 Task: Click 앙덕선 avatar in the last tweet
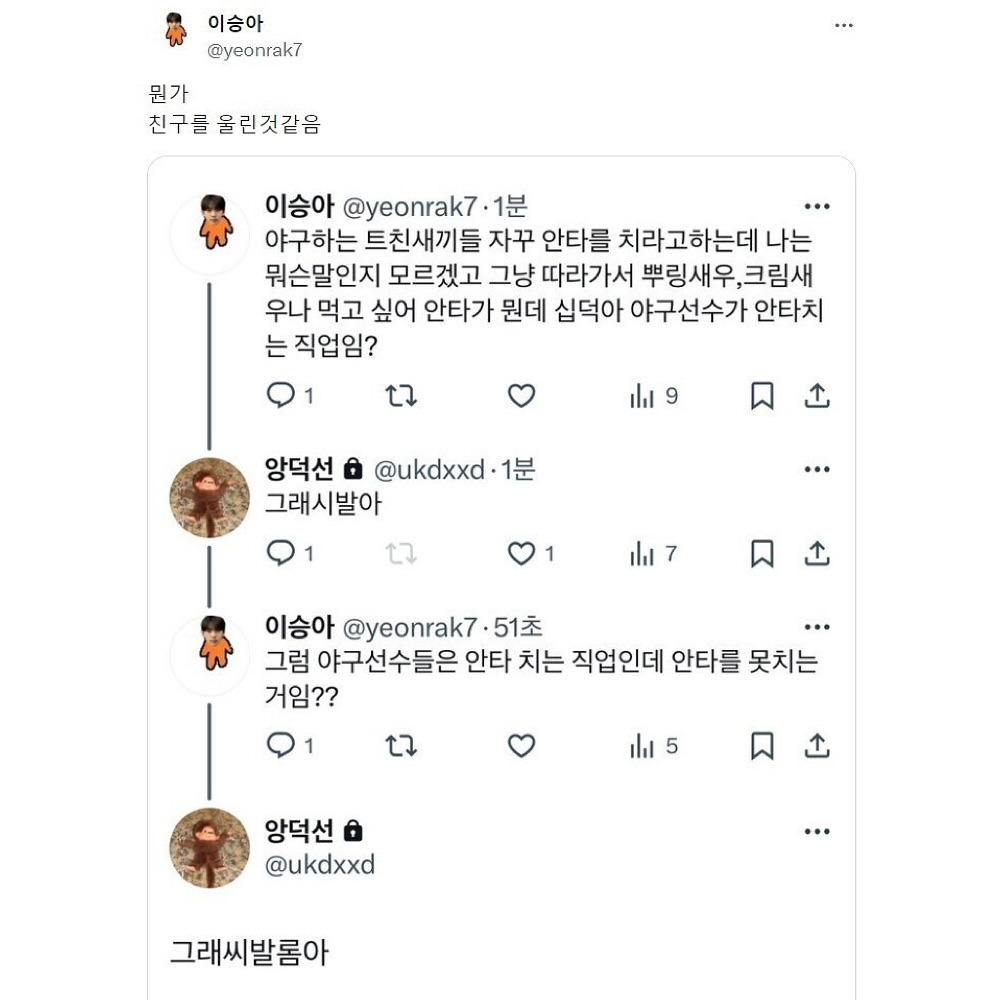tap(209, 848)
